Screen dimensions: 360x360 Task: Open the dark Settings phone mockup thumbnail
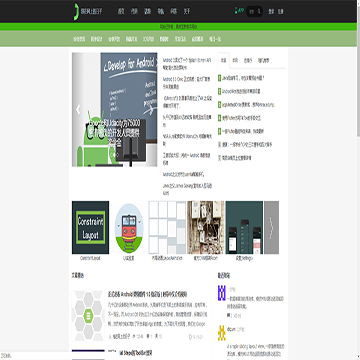pyautogui.click(x=244, y=227)
